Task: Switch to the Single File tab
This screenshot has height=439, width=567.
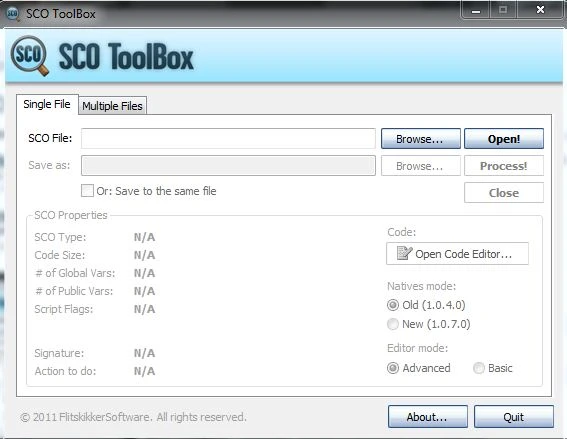Action: coord(47,105)
